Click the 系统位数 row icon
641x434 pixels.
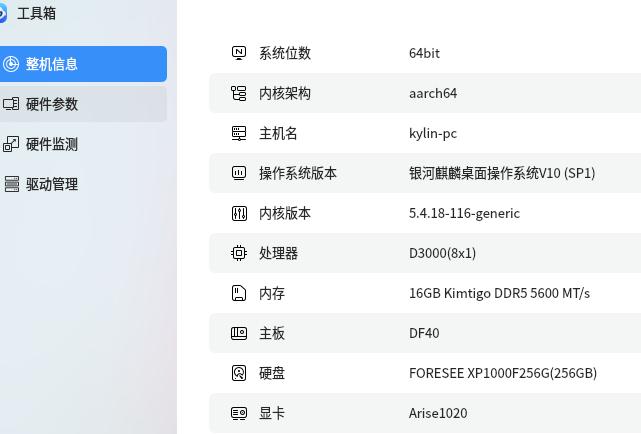click(x=239, y=53)
